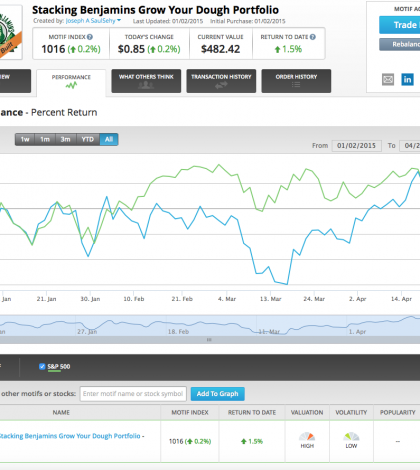420x470 pixels.
Task: Uncheck the S&P 500 comparison checkbox
Action: pos(42,366)
